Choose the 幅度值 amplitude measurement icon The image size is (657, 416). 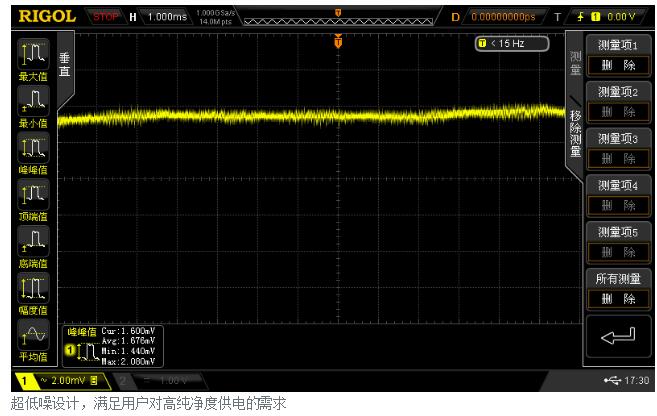(x=34, y=292)
